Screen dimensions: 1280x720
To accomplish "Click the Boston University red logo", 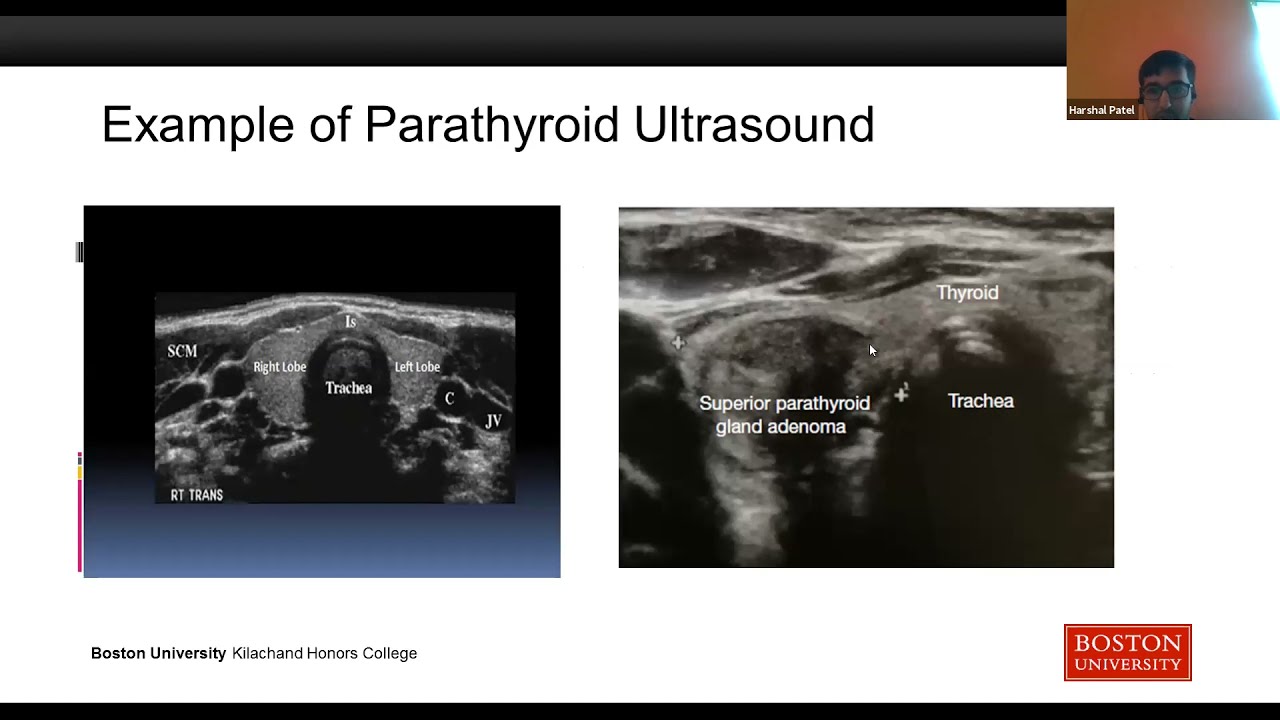I will tap(1127, 652).
